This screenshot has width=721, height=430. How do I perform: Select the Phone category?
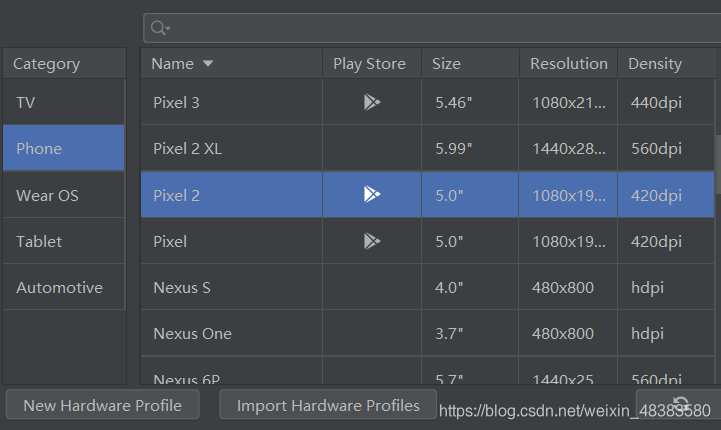63,148
